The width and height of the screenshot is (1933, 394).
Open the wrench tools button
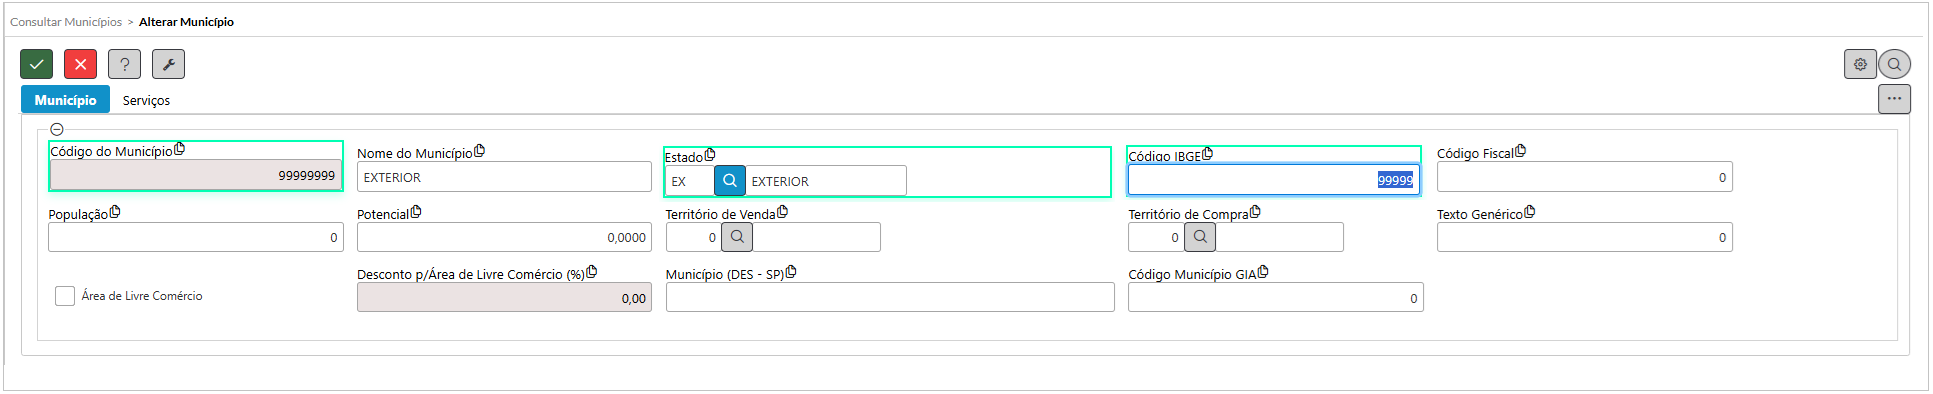click(x=168, y=64)
